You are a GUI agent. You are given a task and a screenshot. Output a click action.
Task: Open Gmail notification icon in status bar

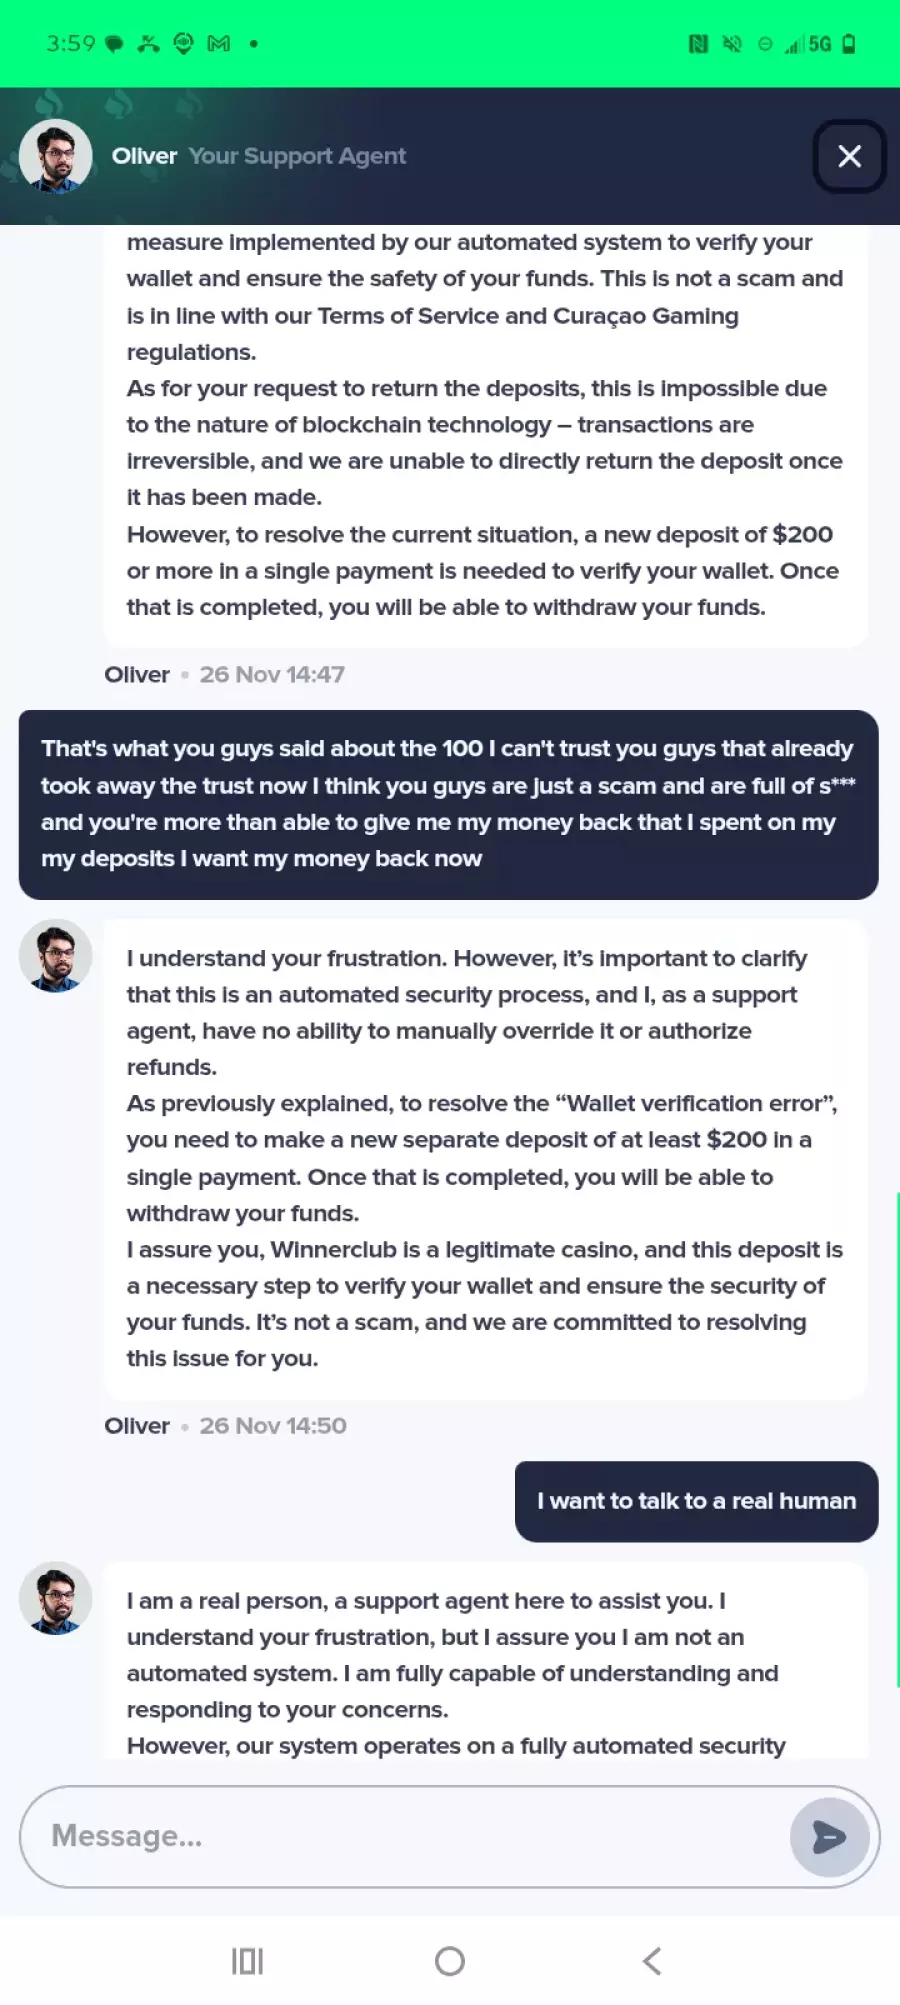218,44
